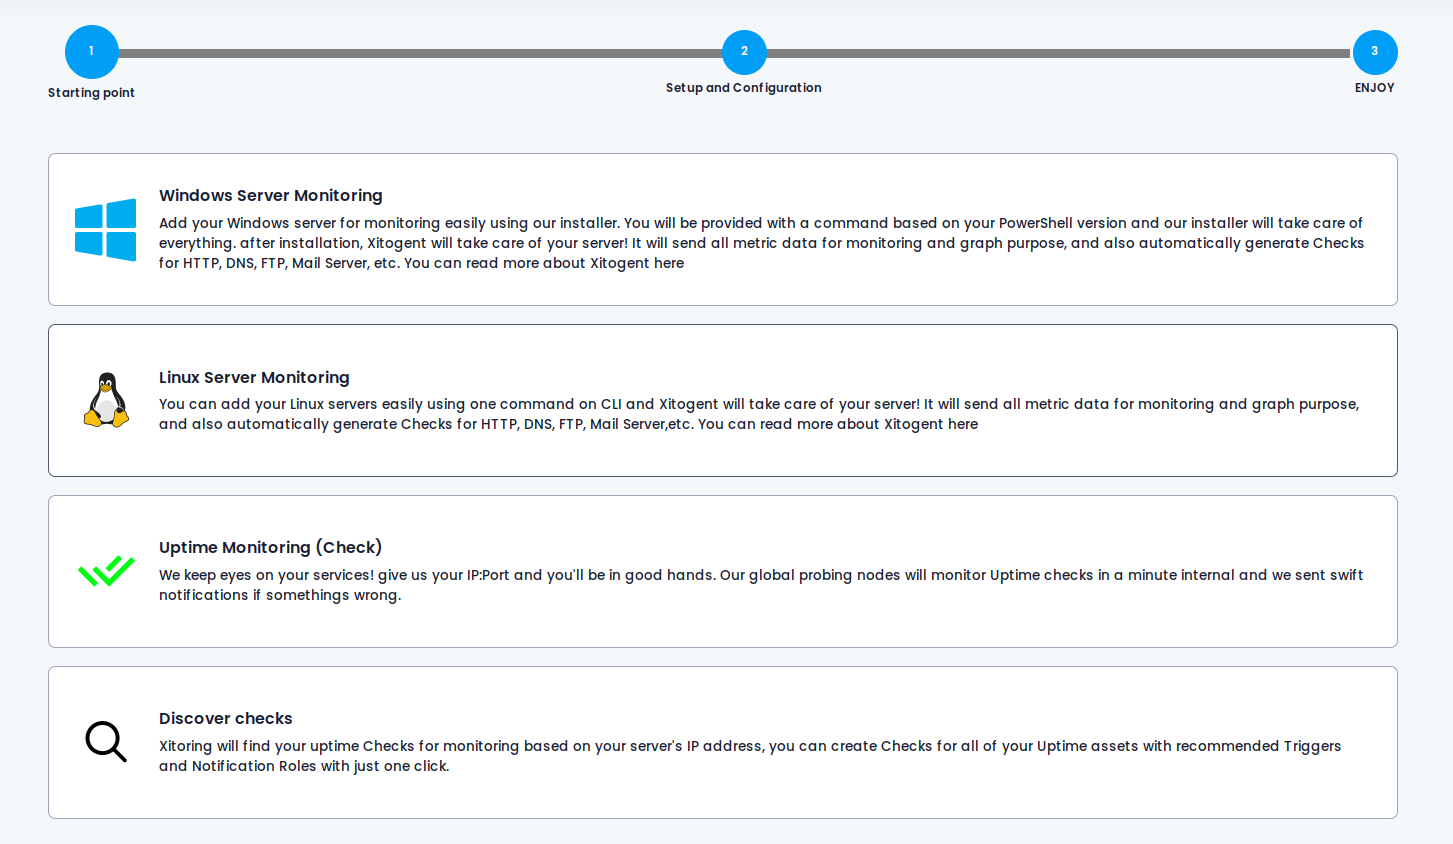
Task: Click the Windows Server Monitoring description text
Action: (x=761, y=243)
